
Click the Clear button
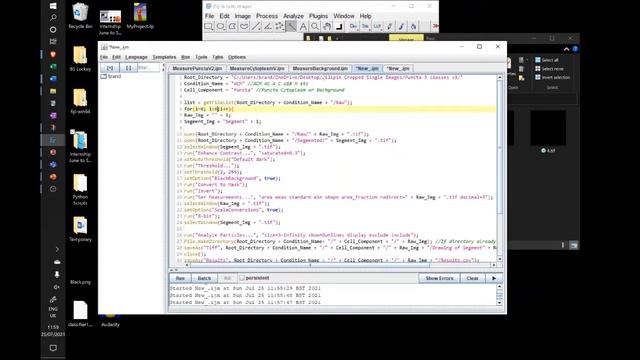(x=472, y=278)
